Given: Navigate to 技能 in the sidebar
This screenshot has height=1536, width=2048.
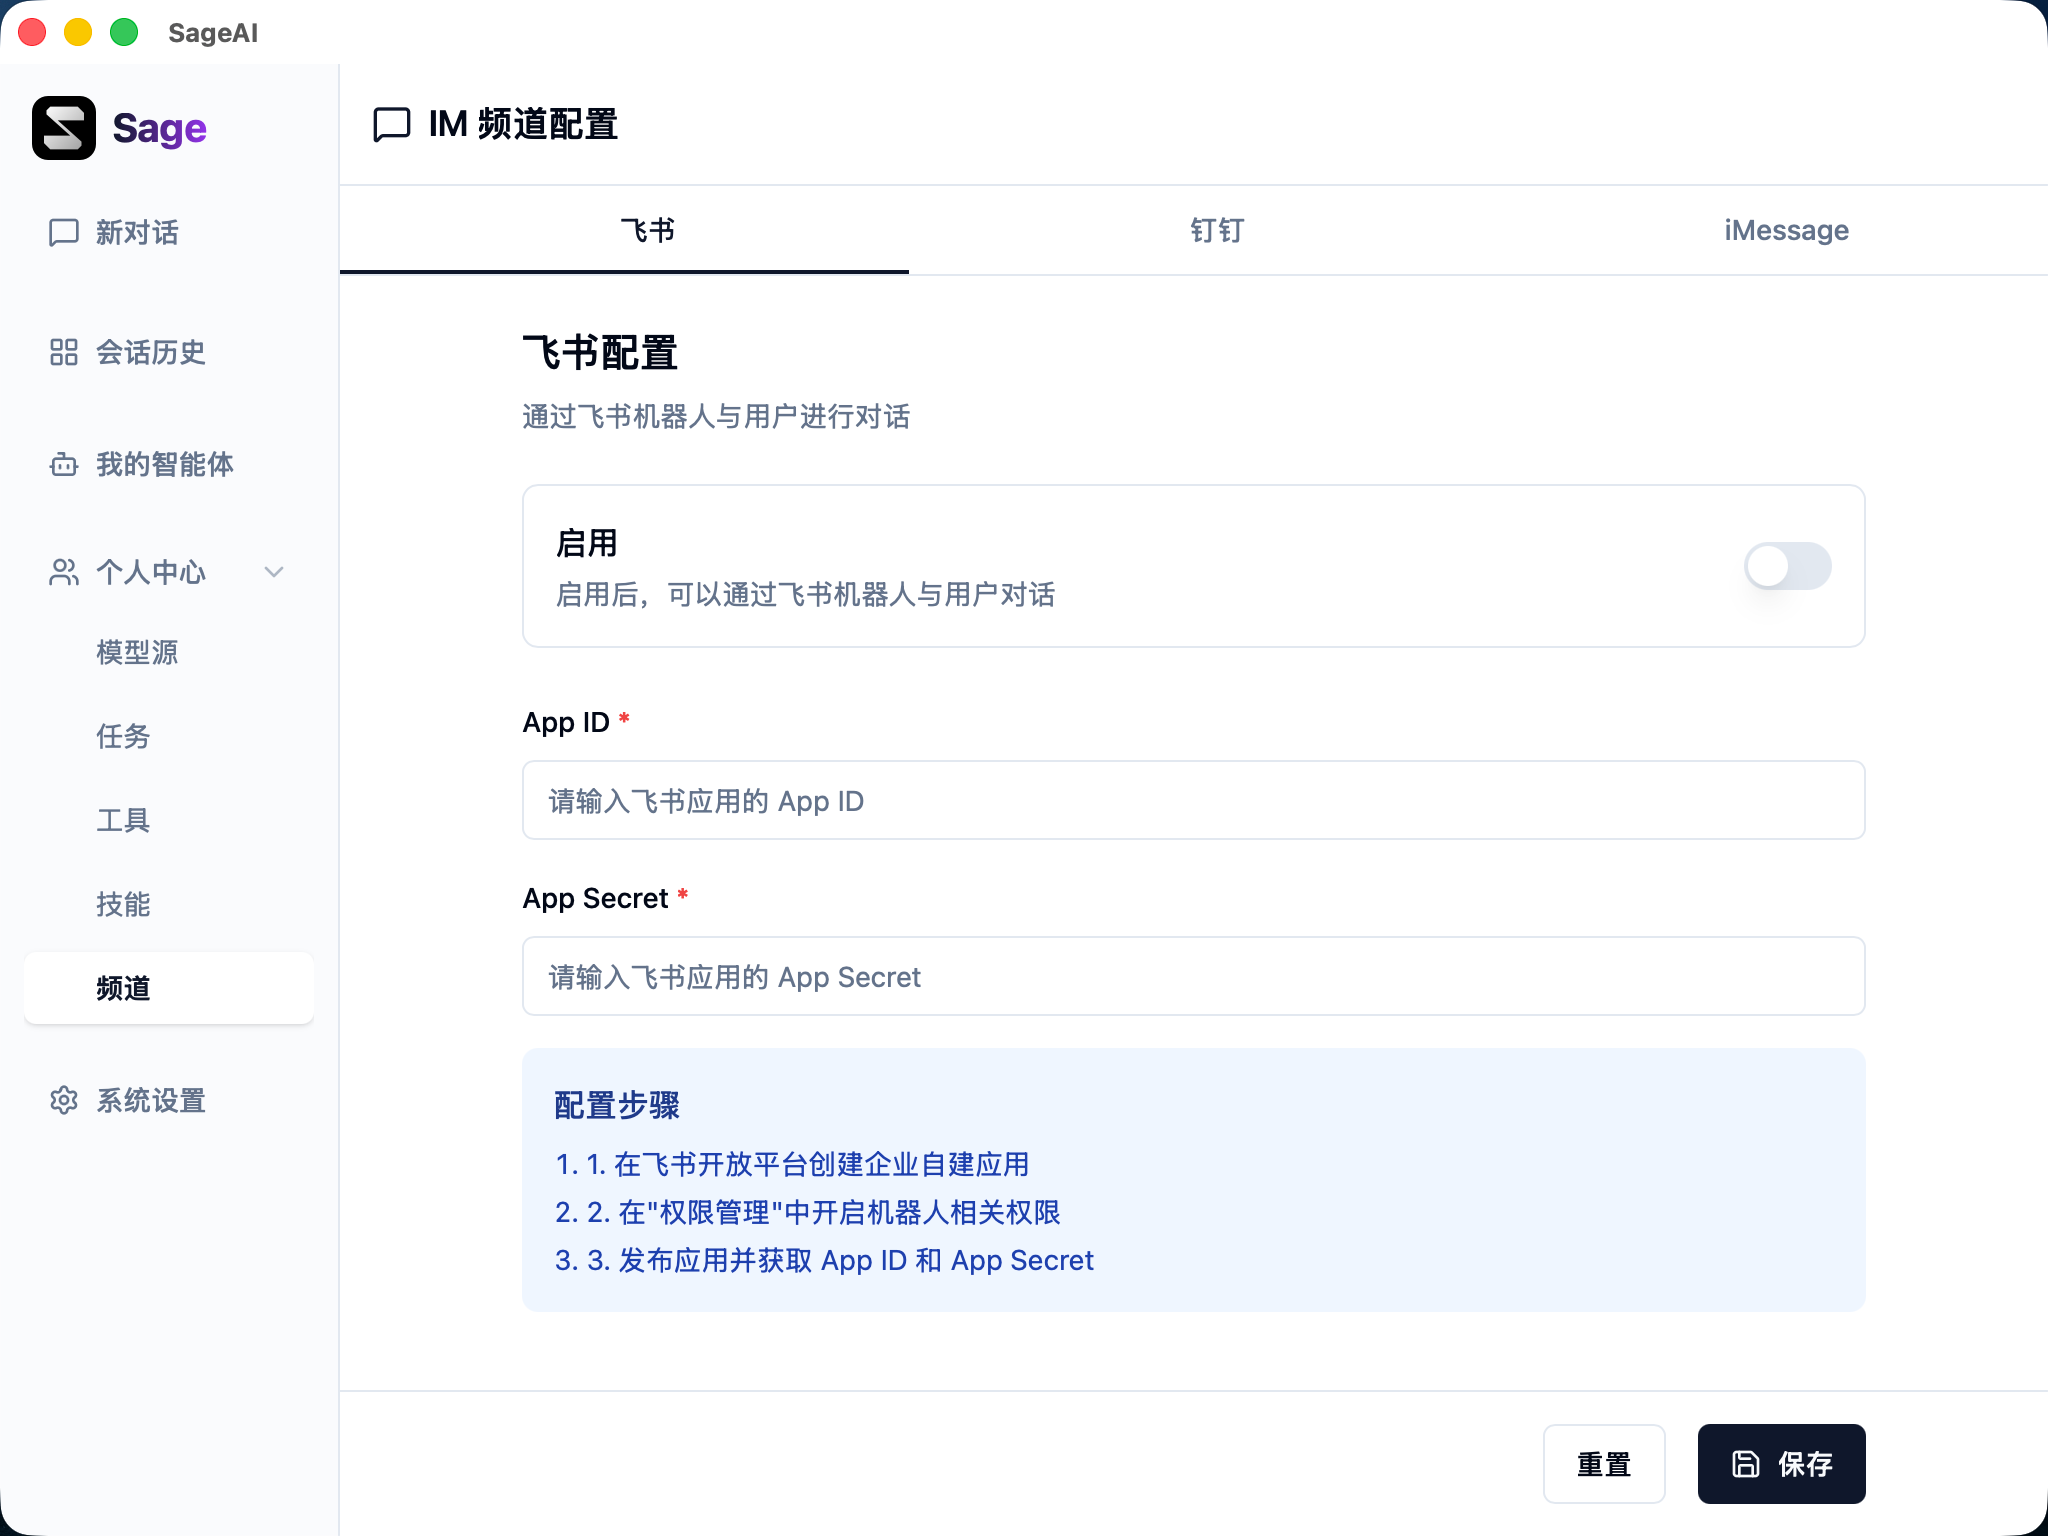Looking at the screenshot, I should pyautogui.click(x=123, y=904).
